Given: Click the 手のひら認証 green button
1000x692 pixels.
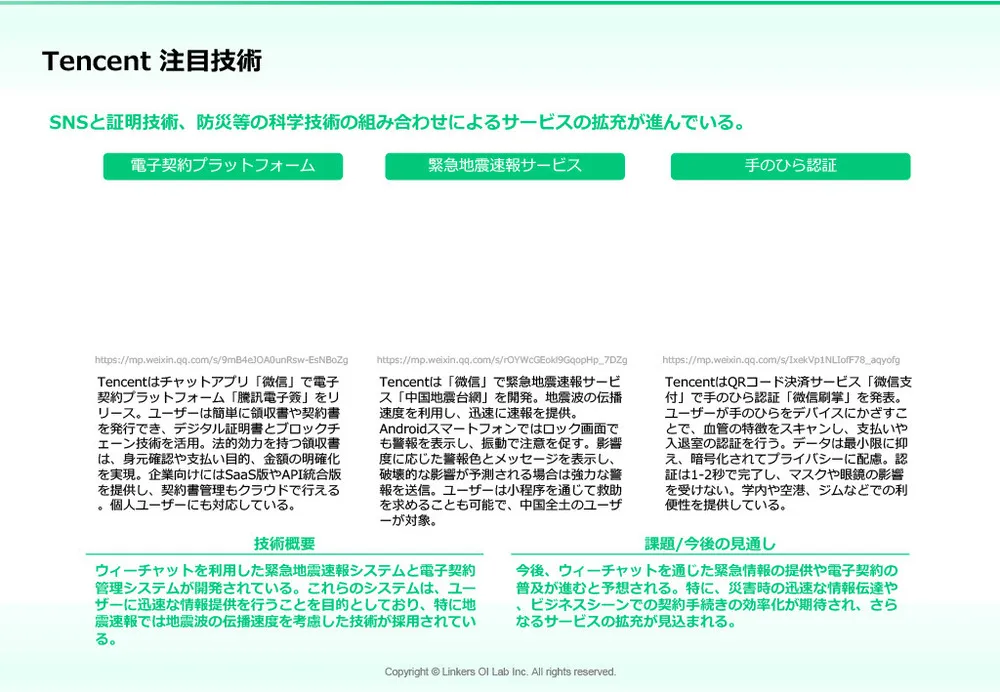Looking at the screenshot, I should 790,166.
